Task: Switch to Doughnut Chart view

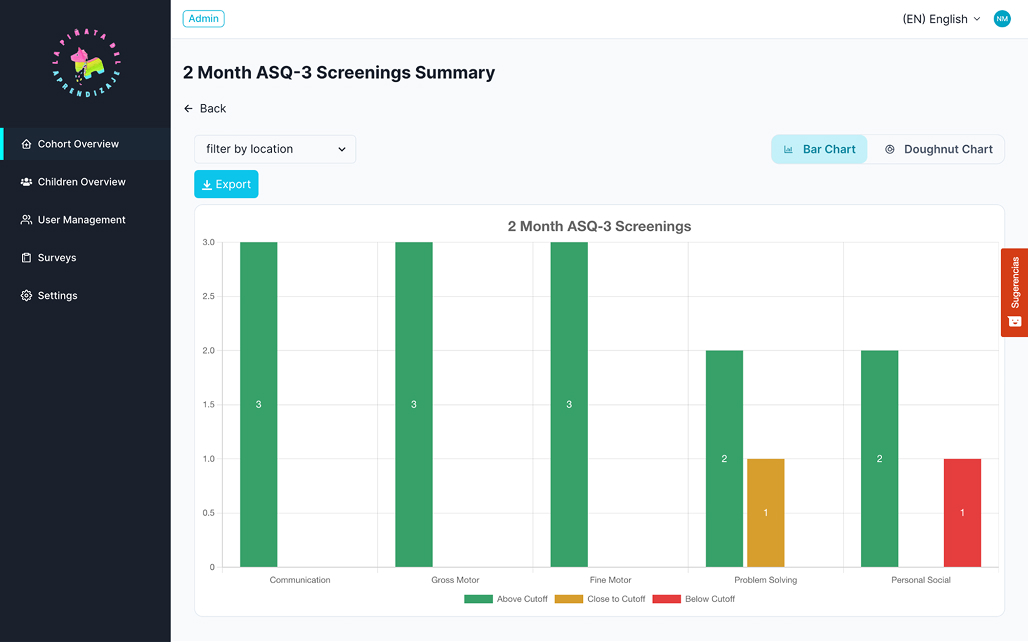Action: click(x=937, y=149)
